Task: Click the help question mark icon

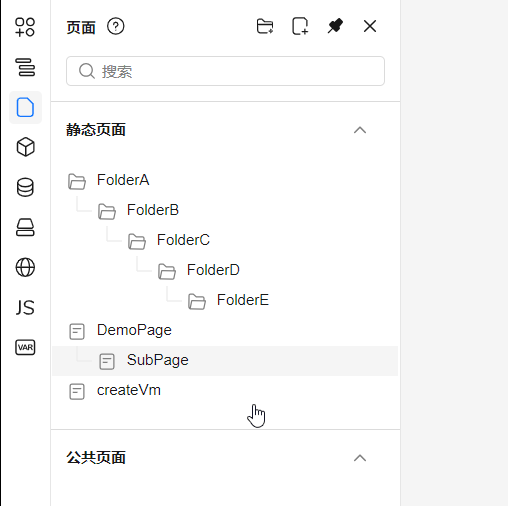Action: [x=116, y=26]
